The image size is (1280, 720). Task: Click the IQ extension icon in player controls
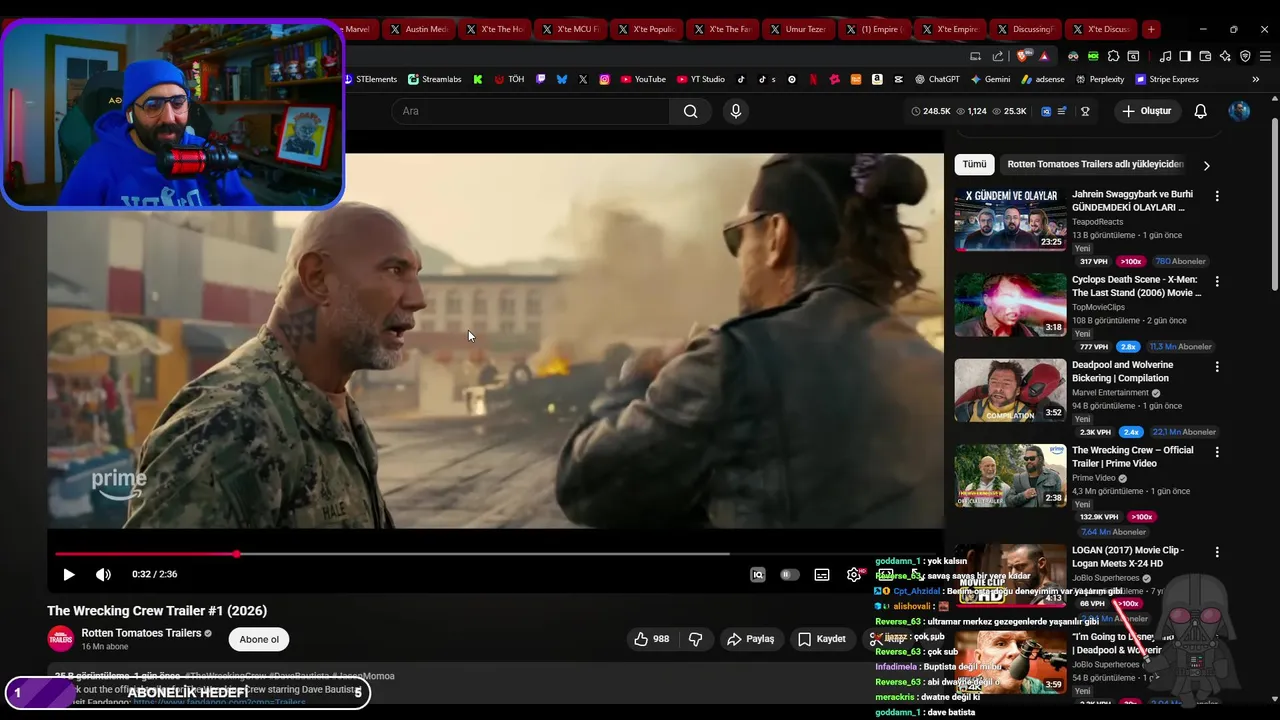(x=758, y=575)
